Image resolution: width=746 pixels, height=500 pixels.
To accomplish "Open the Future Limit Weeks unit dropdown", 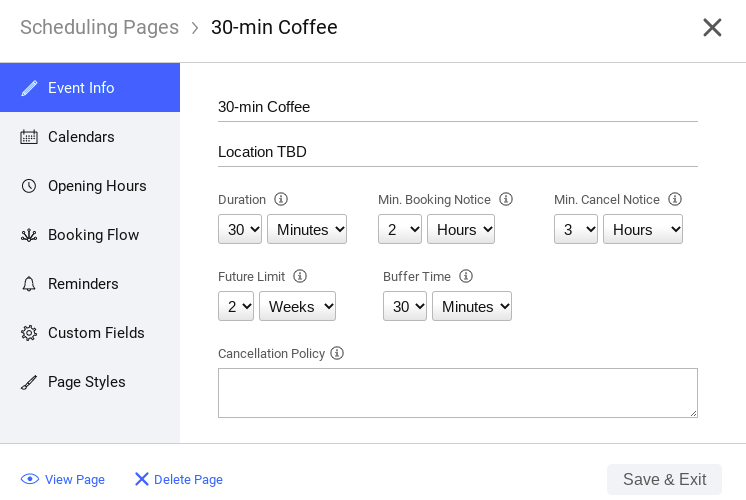I will click(297, 306).
